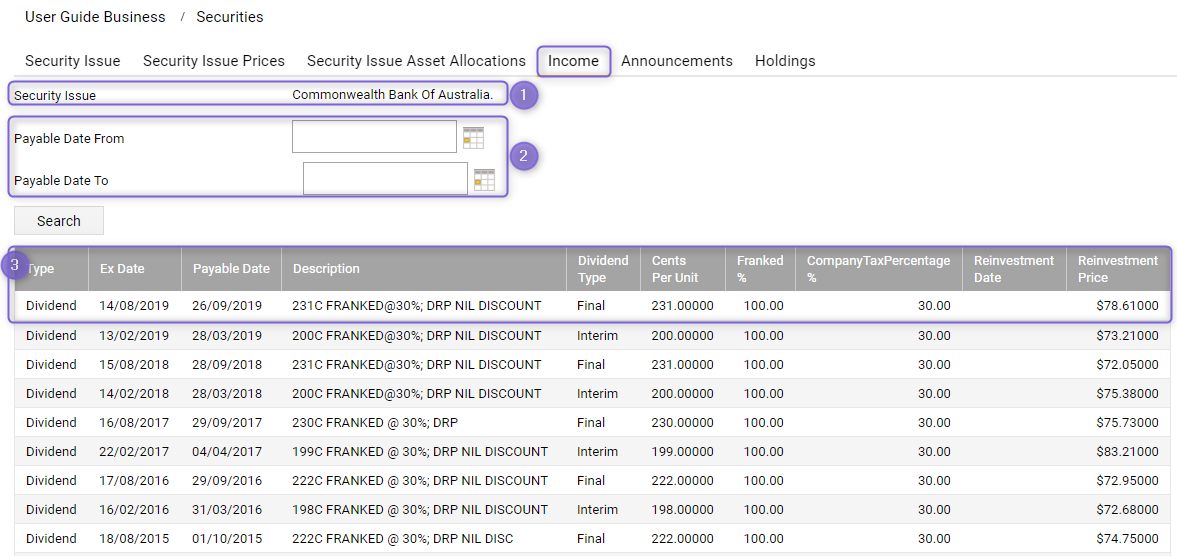Click Payable Date 28/09/2018
Screen dimensions: 1177x556
coord(227,365)
